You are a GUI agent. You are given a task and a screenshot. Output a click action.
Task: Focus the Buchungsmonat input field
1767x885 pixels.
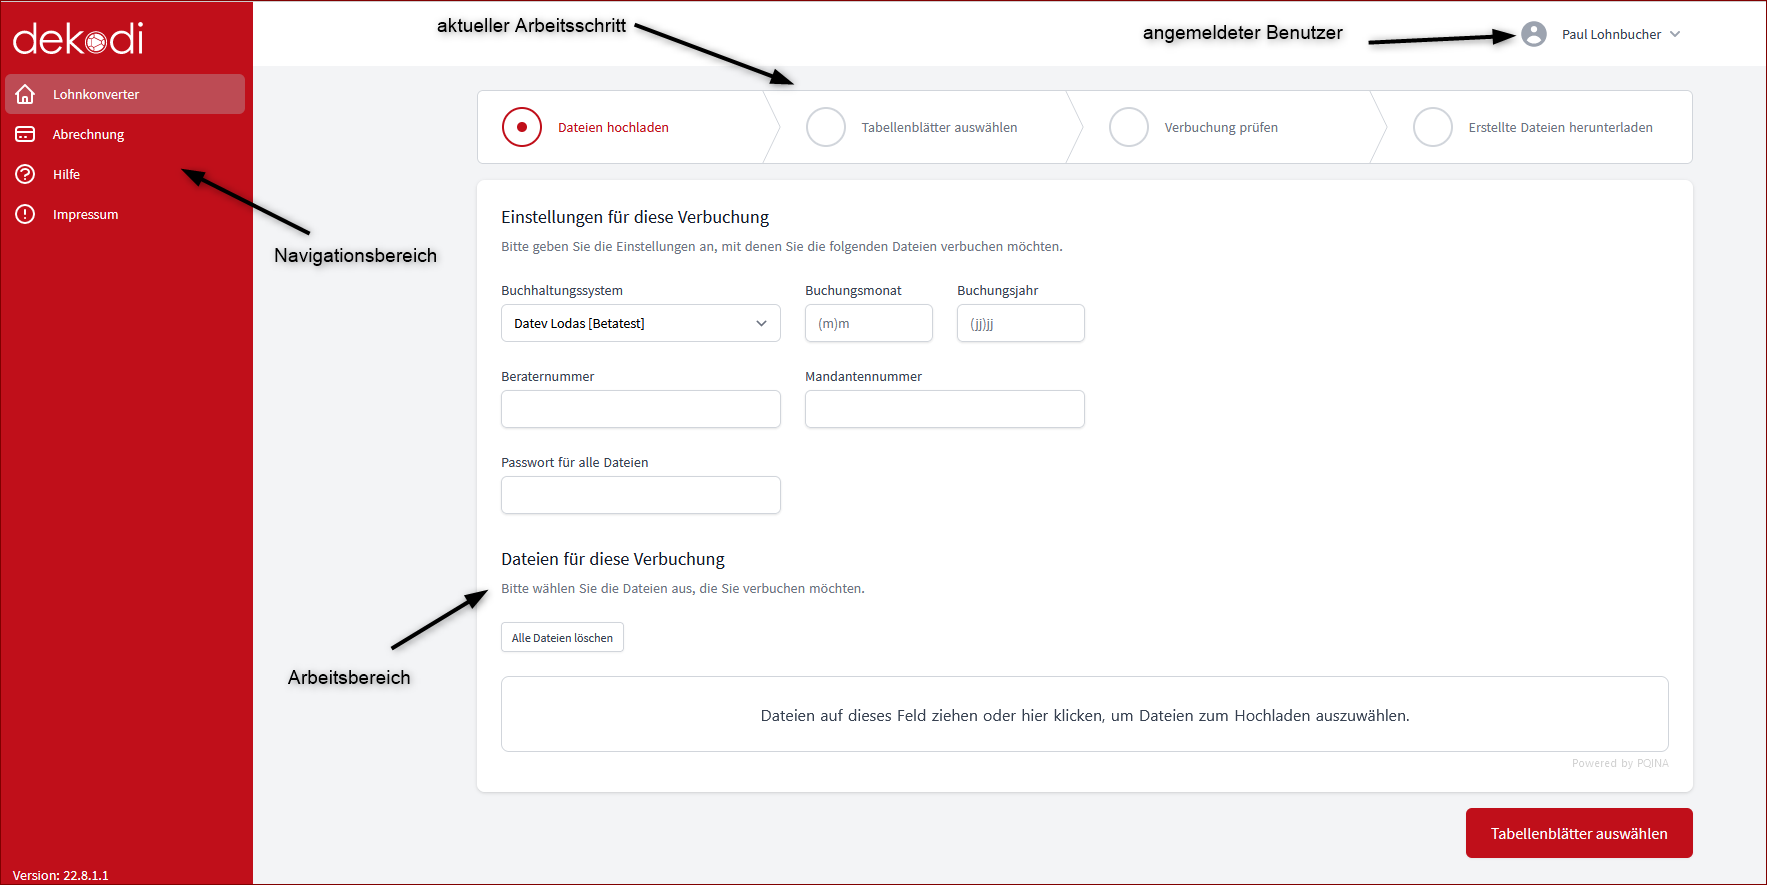[x=868, y=323]
